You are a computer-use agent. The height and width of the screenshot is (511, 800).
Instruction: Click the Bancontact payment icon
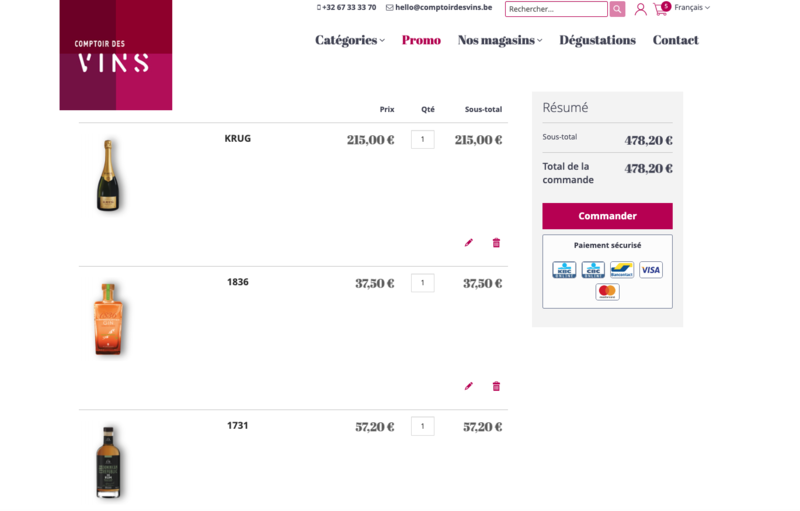point(622,270)
